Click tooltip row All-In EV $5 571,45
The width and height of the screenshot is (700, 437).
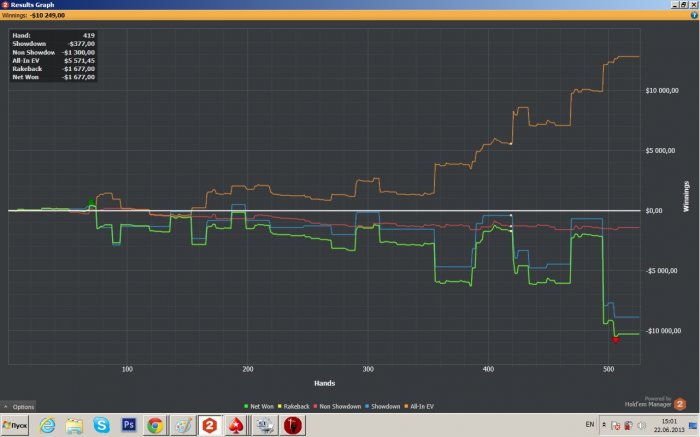pos(53,60)
